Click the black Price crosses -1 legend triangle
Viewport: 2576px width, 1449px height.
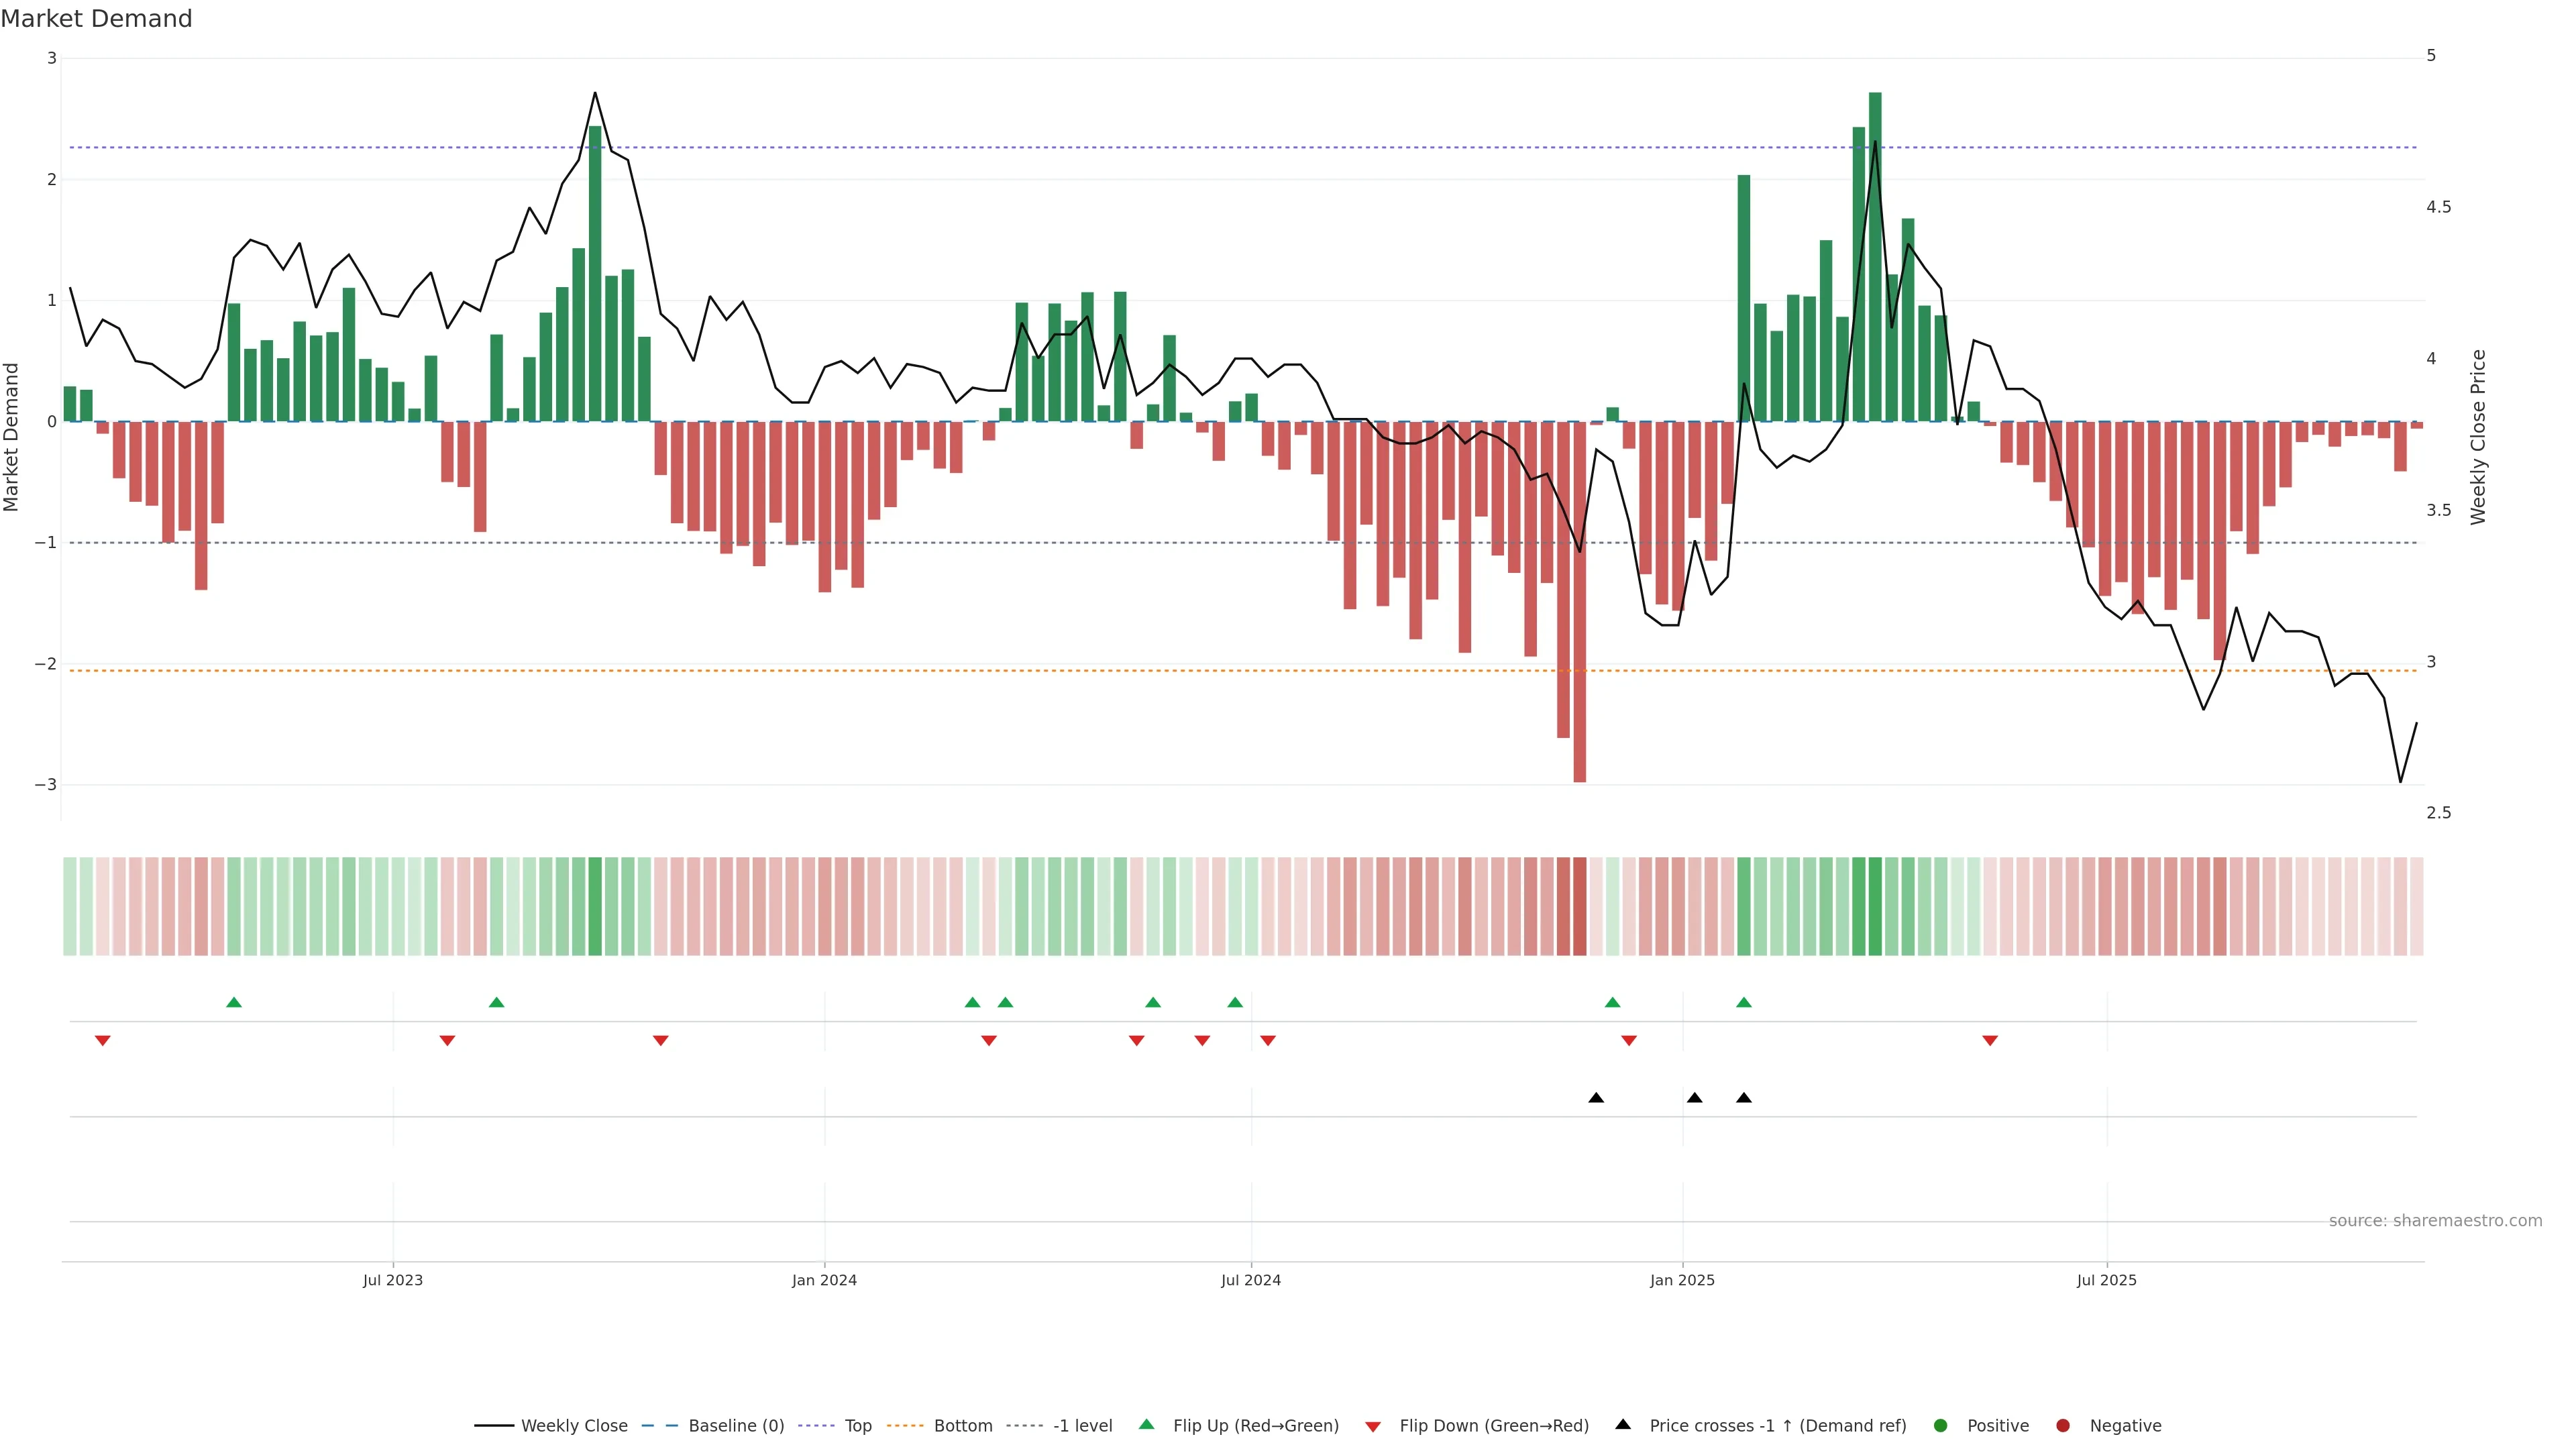click(x=1623, y=1425)
